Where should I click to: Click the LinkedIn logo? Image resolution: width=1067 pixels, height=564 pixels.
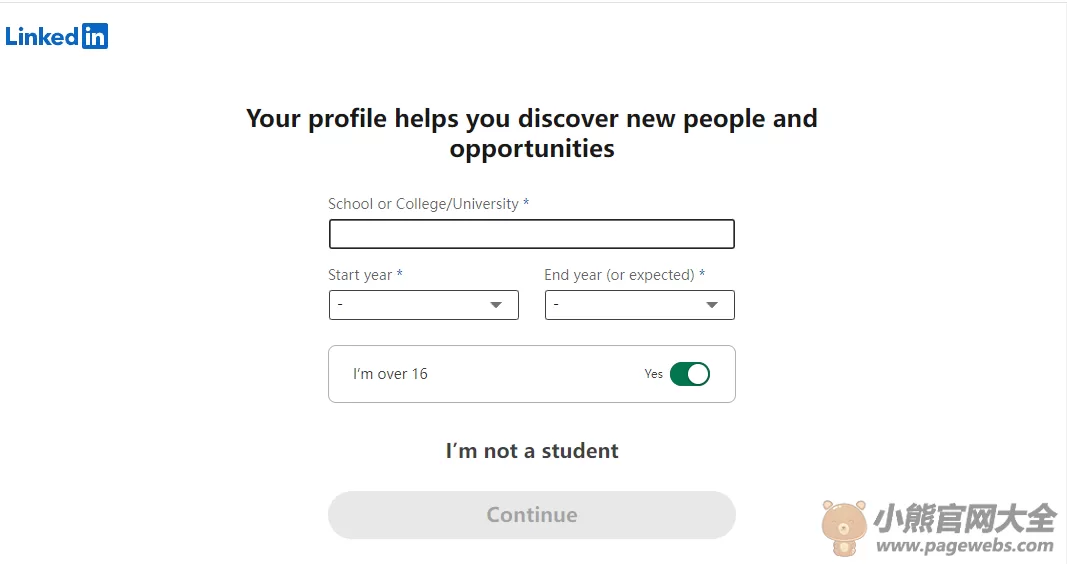[x=56, y=36]
